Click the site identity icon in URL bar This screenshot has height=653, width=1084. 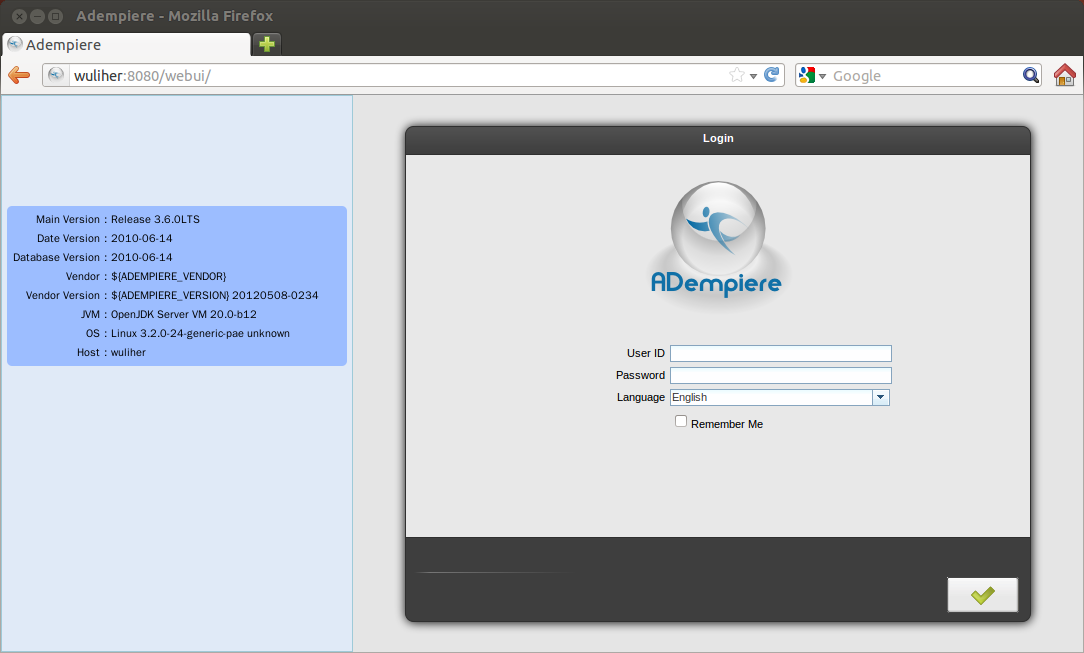[57, 75]
